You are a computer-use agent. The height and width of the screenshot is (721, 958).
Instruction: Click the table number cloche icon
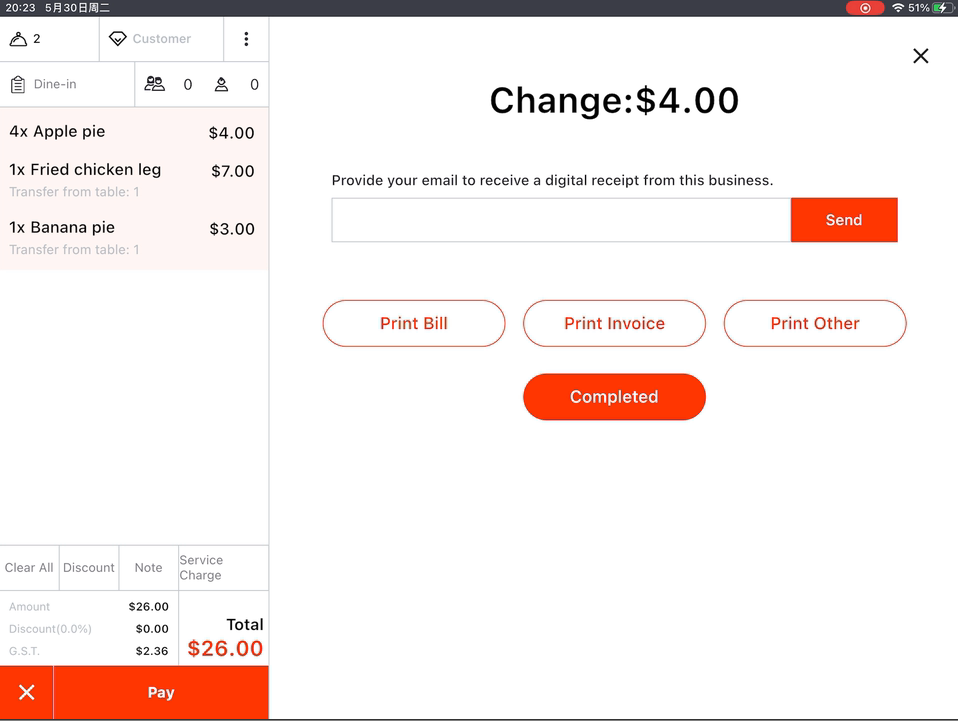tap(18, 39)
